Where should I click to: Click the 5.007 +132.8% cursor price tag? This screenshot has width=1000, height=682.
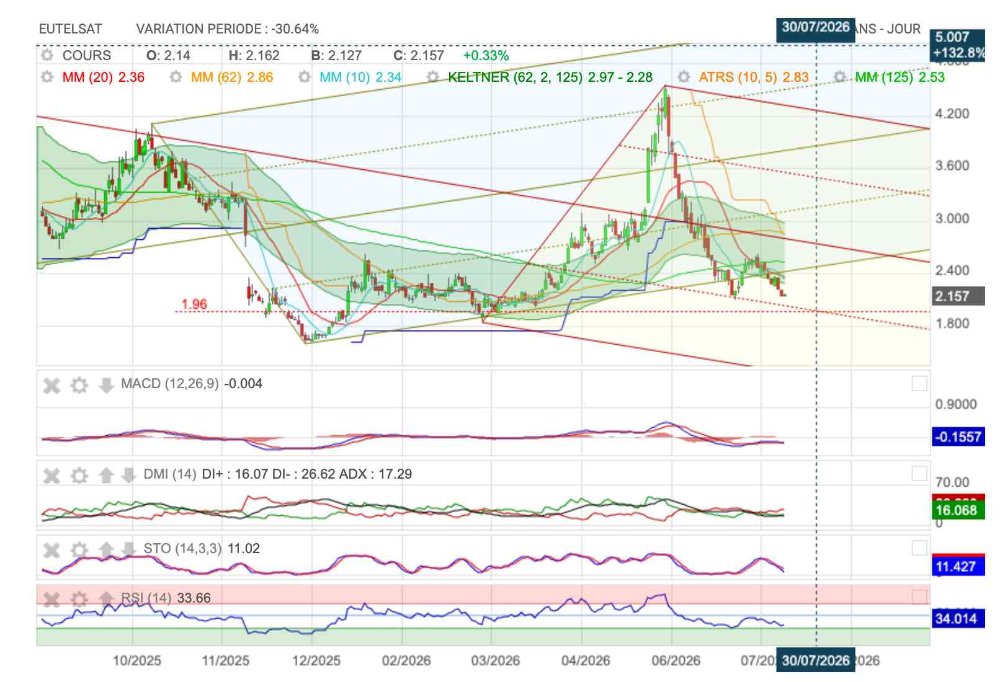(959, 45)
